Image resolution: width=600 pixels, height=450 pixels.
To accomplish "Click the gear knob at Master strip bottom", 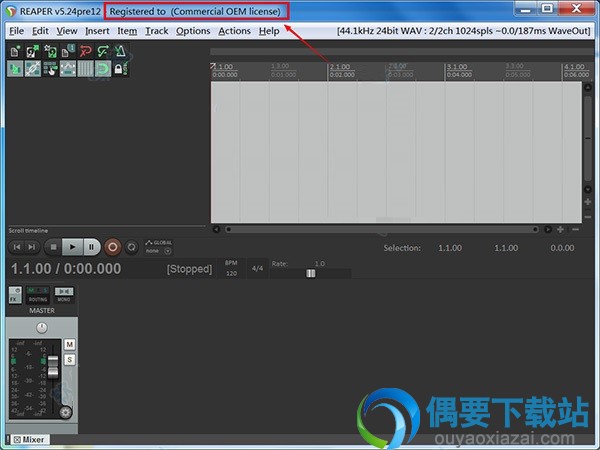I will [x=65, y=412].
